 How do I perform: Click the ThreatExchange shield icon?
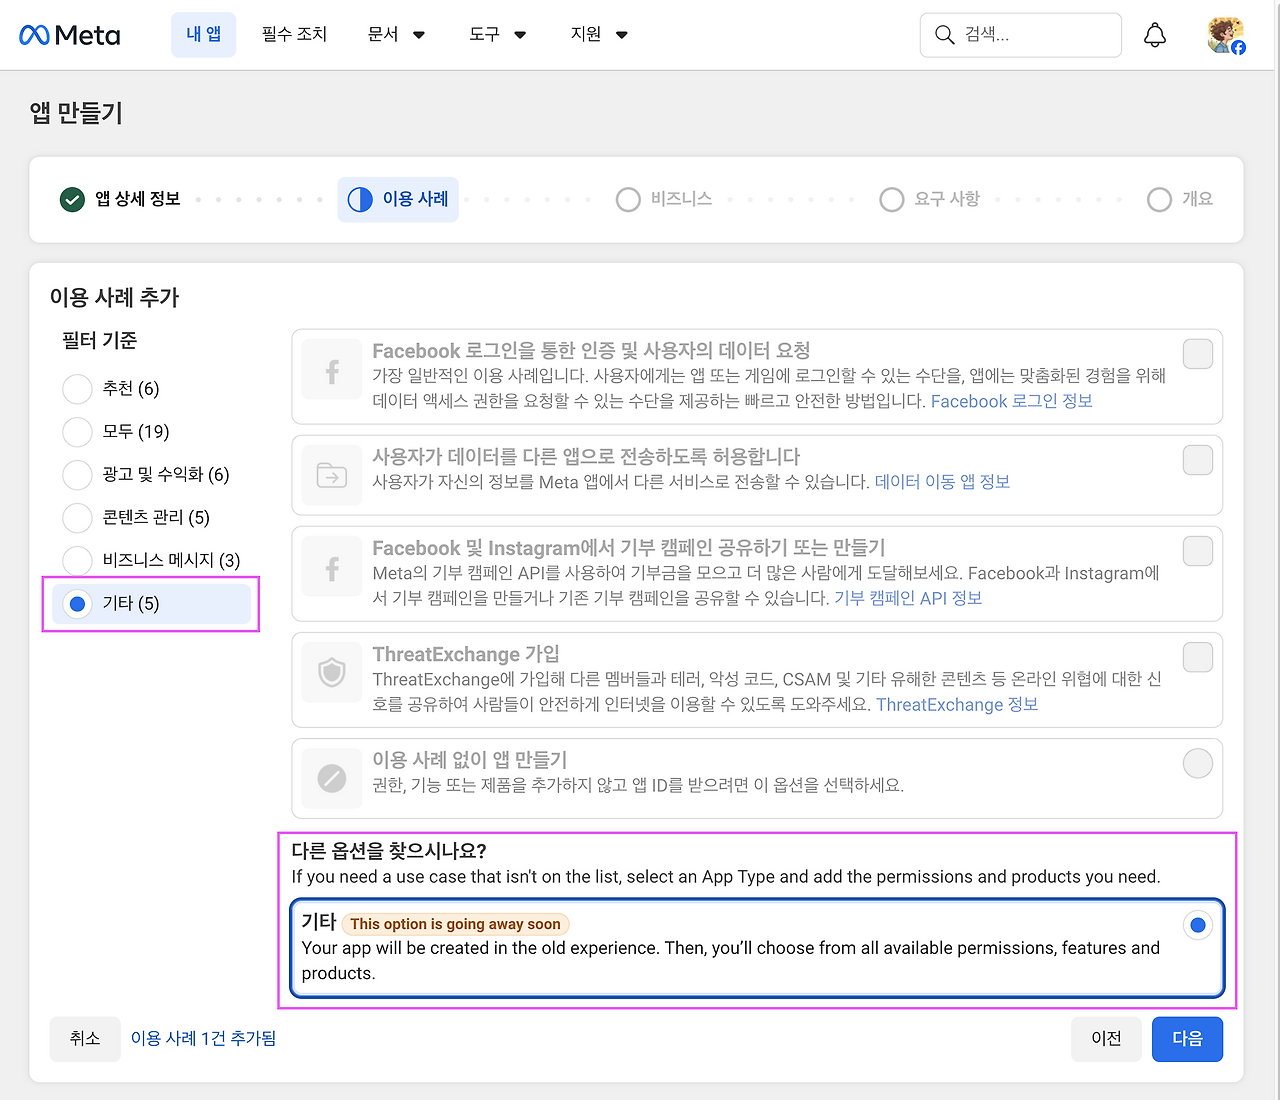332,672
